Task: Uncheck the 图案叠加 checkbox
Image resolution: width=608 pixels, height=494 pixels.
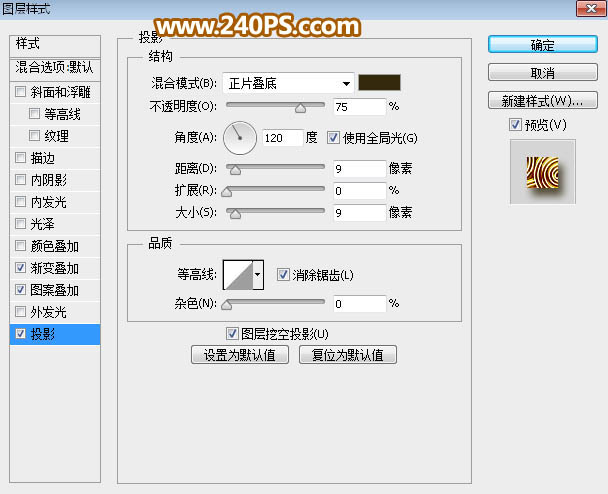Action: pyautogui.click(x=20, y=290)
